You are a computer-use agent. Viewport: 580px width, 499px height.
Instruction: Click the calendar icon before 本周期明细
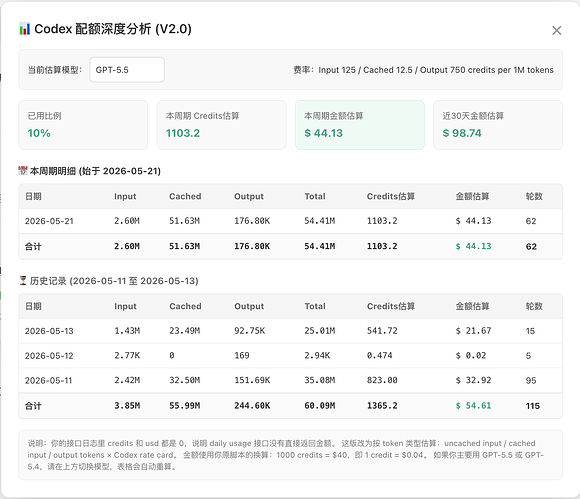(x=23, y=171)
